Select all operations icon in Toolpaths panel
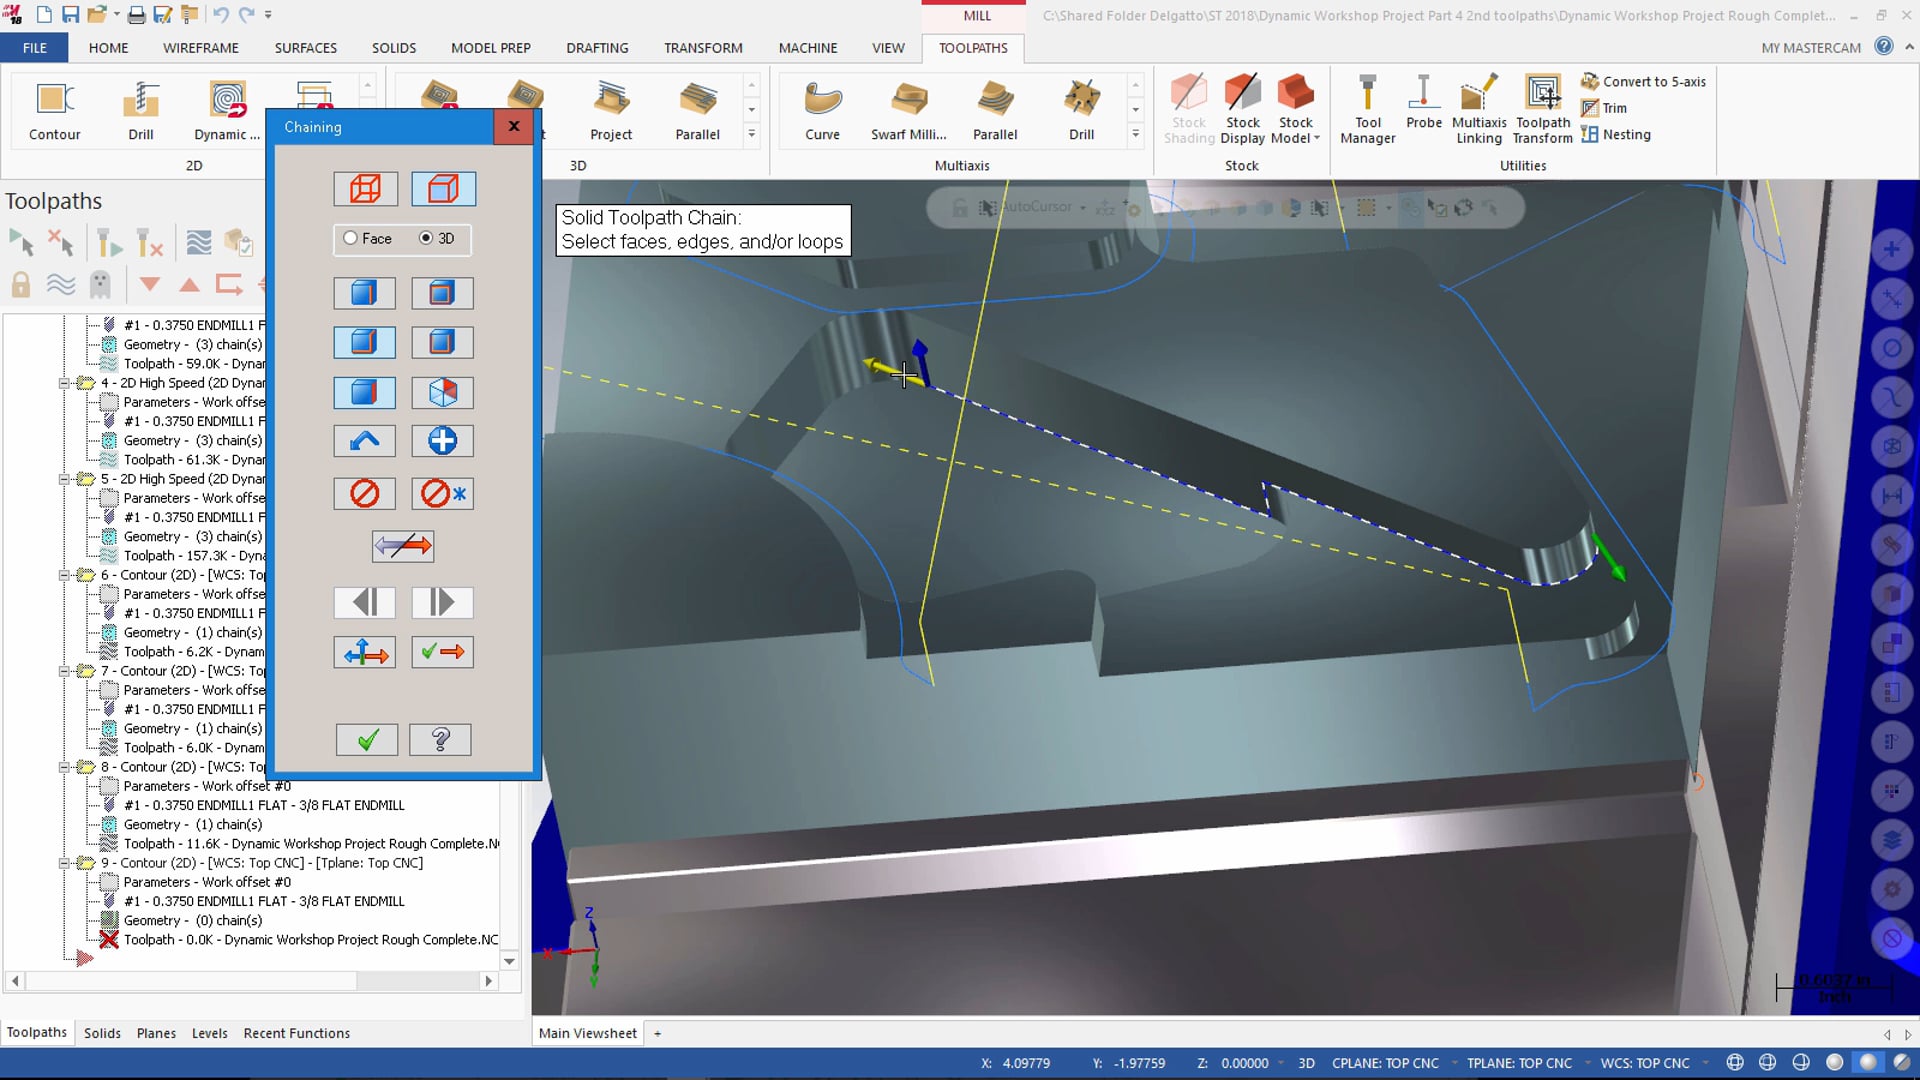 pyautogui.click(x=21, y=242)
